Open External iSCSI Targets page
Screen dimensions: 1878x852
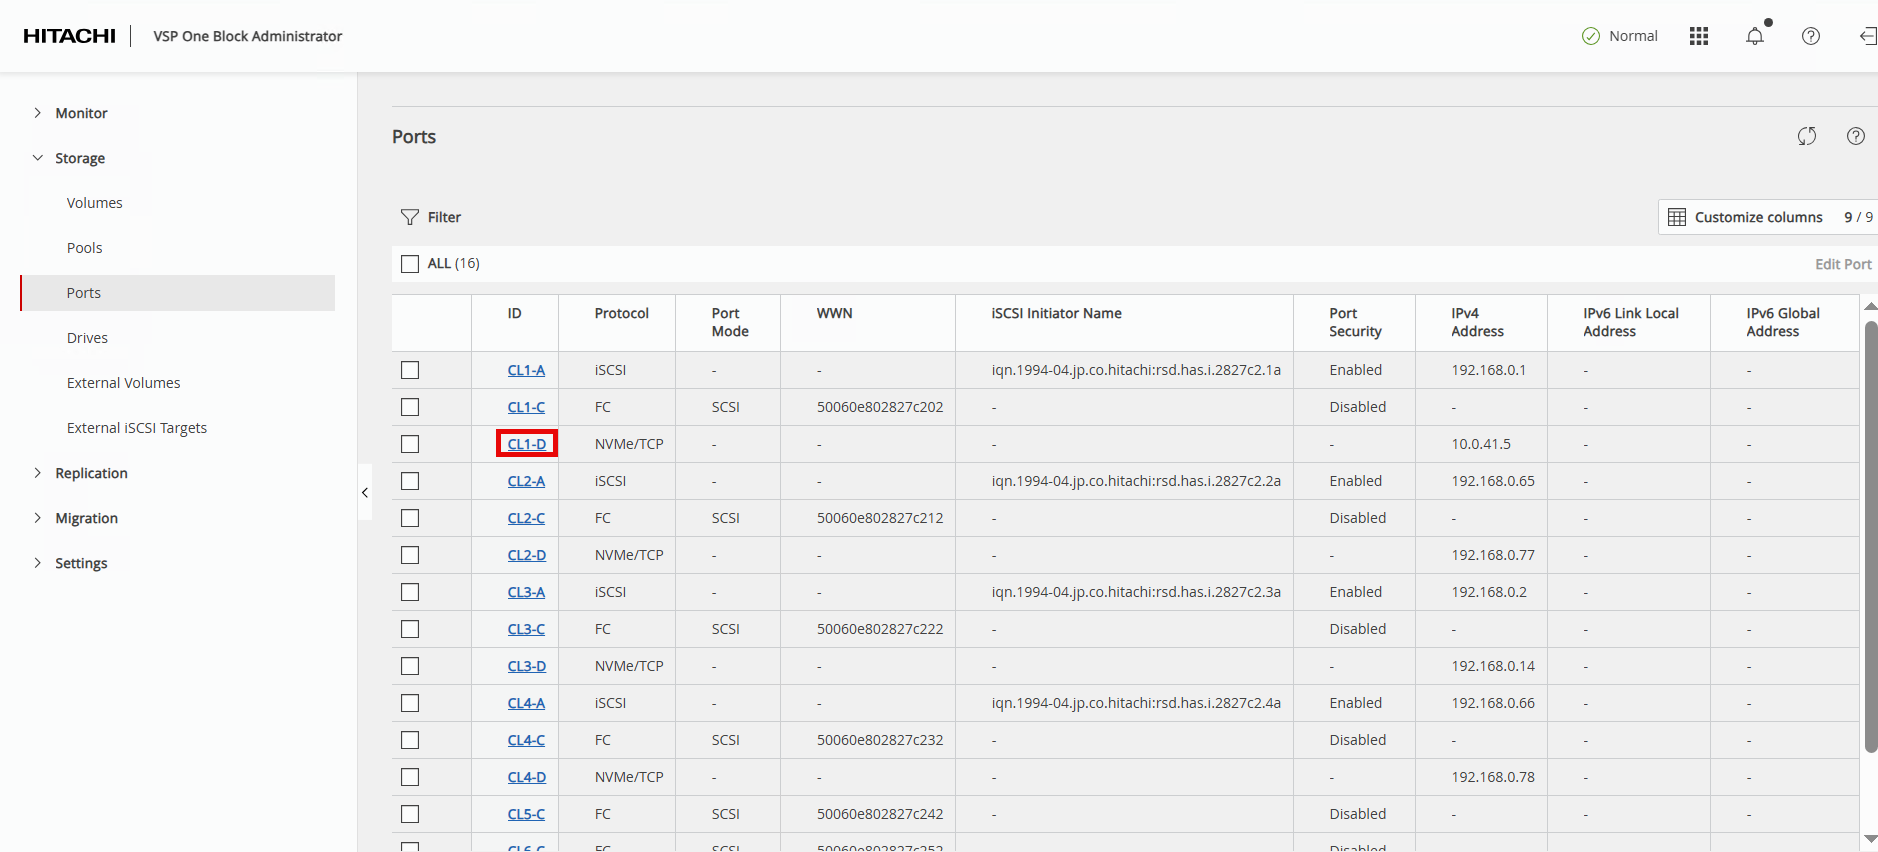coord(137,428)
